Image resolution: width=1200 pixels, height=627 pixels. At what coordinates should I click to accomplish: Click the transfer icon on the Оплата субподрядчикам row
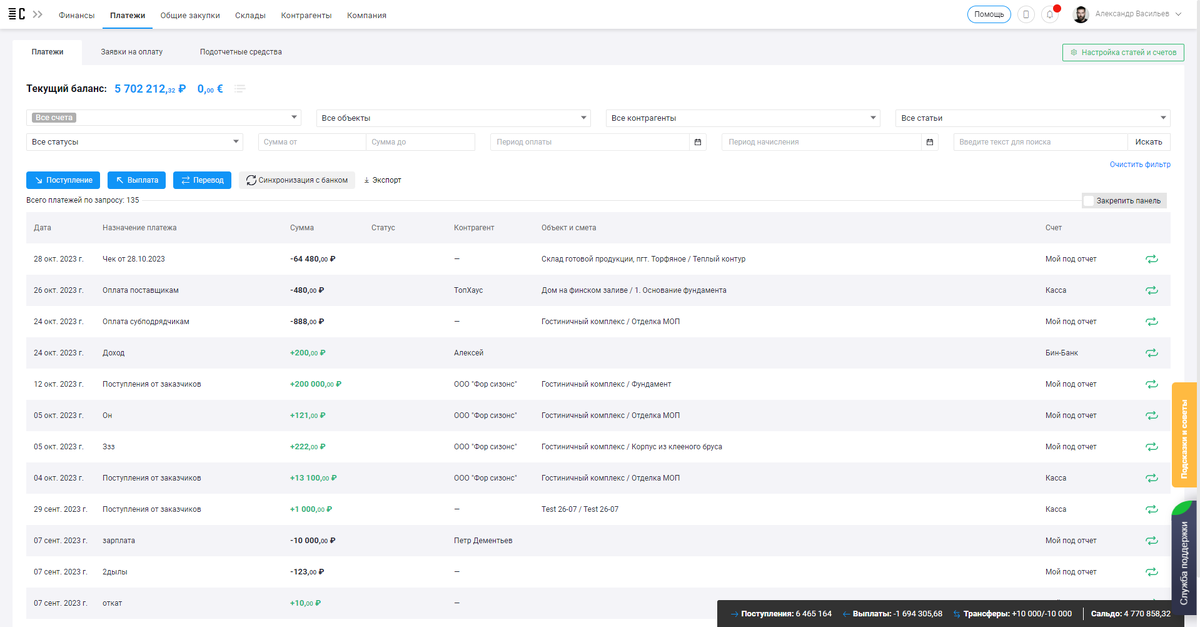[1152, 321]
